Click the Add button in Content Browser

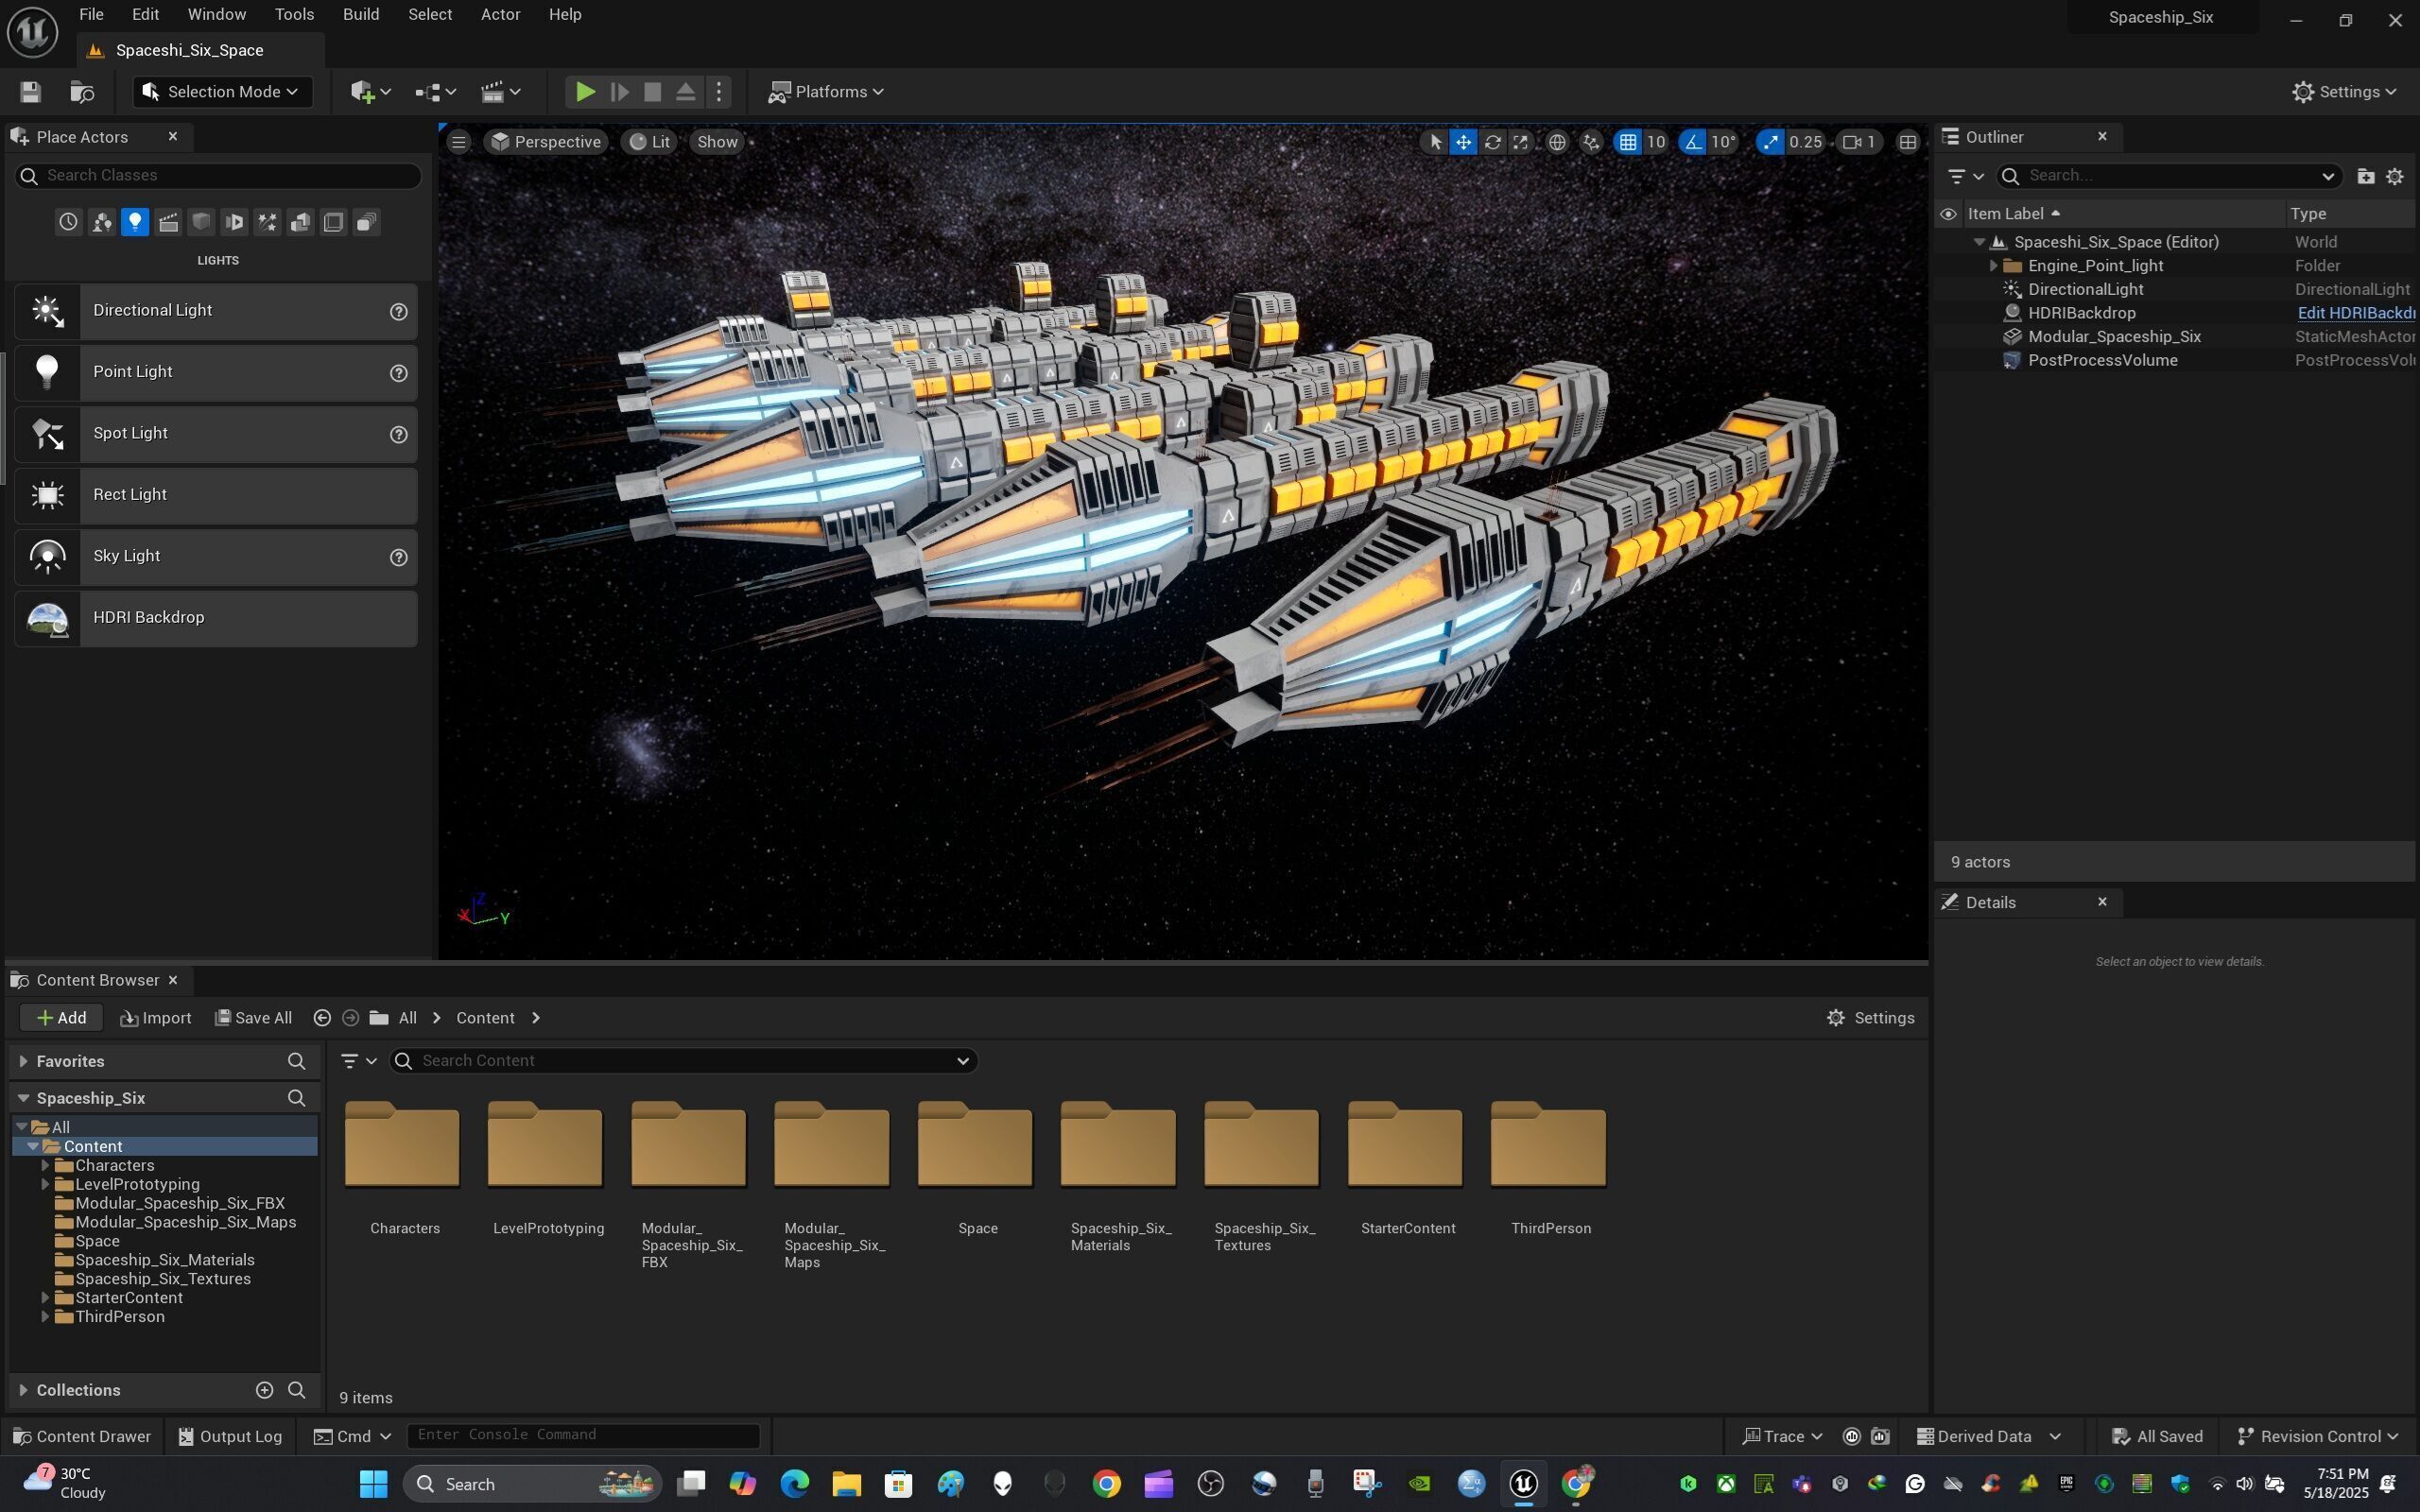[61, 1018]
